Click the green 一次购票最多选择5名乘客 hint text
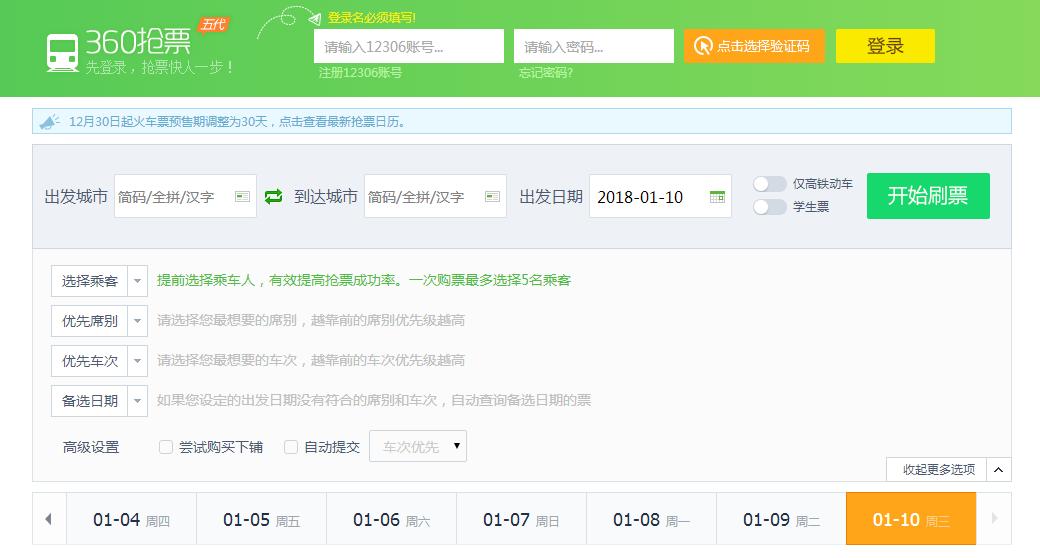Image resolution: width=1040 pixels, height=558 pixels. coord(489,280)
